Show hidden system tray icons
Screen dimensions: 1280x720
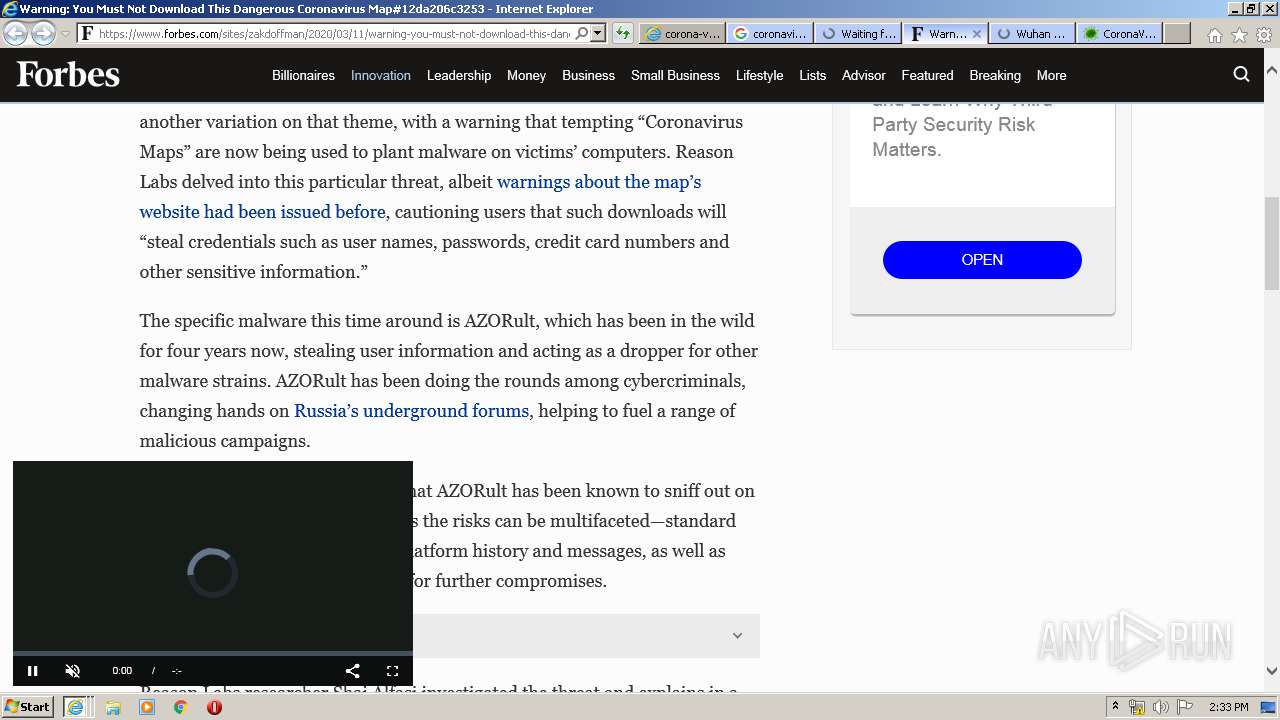coord(1116,707)
